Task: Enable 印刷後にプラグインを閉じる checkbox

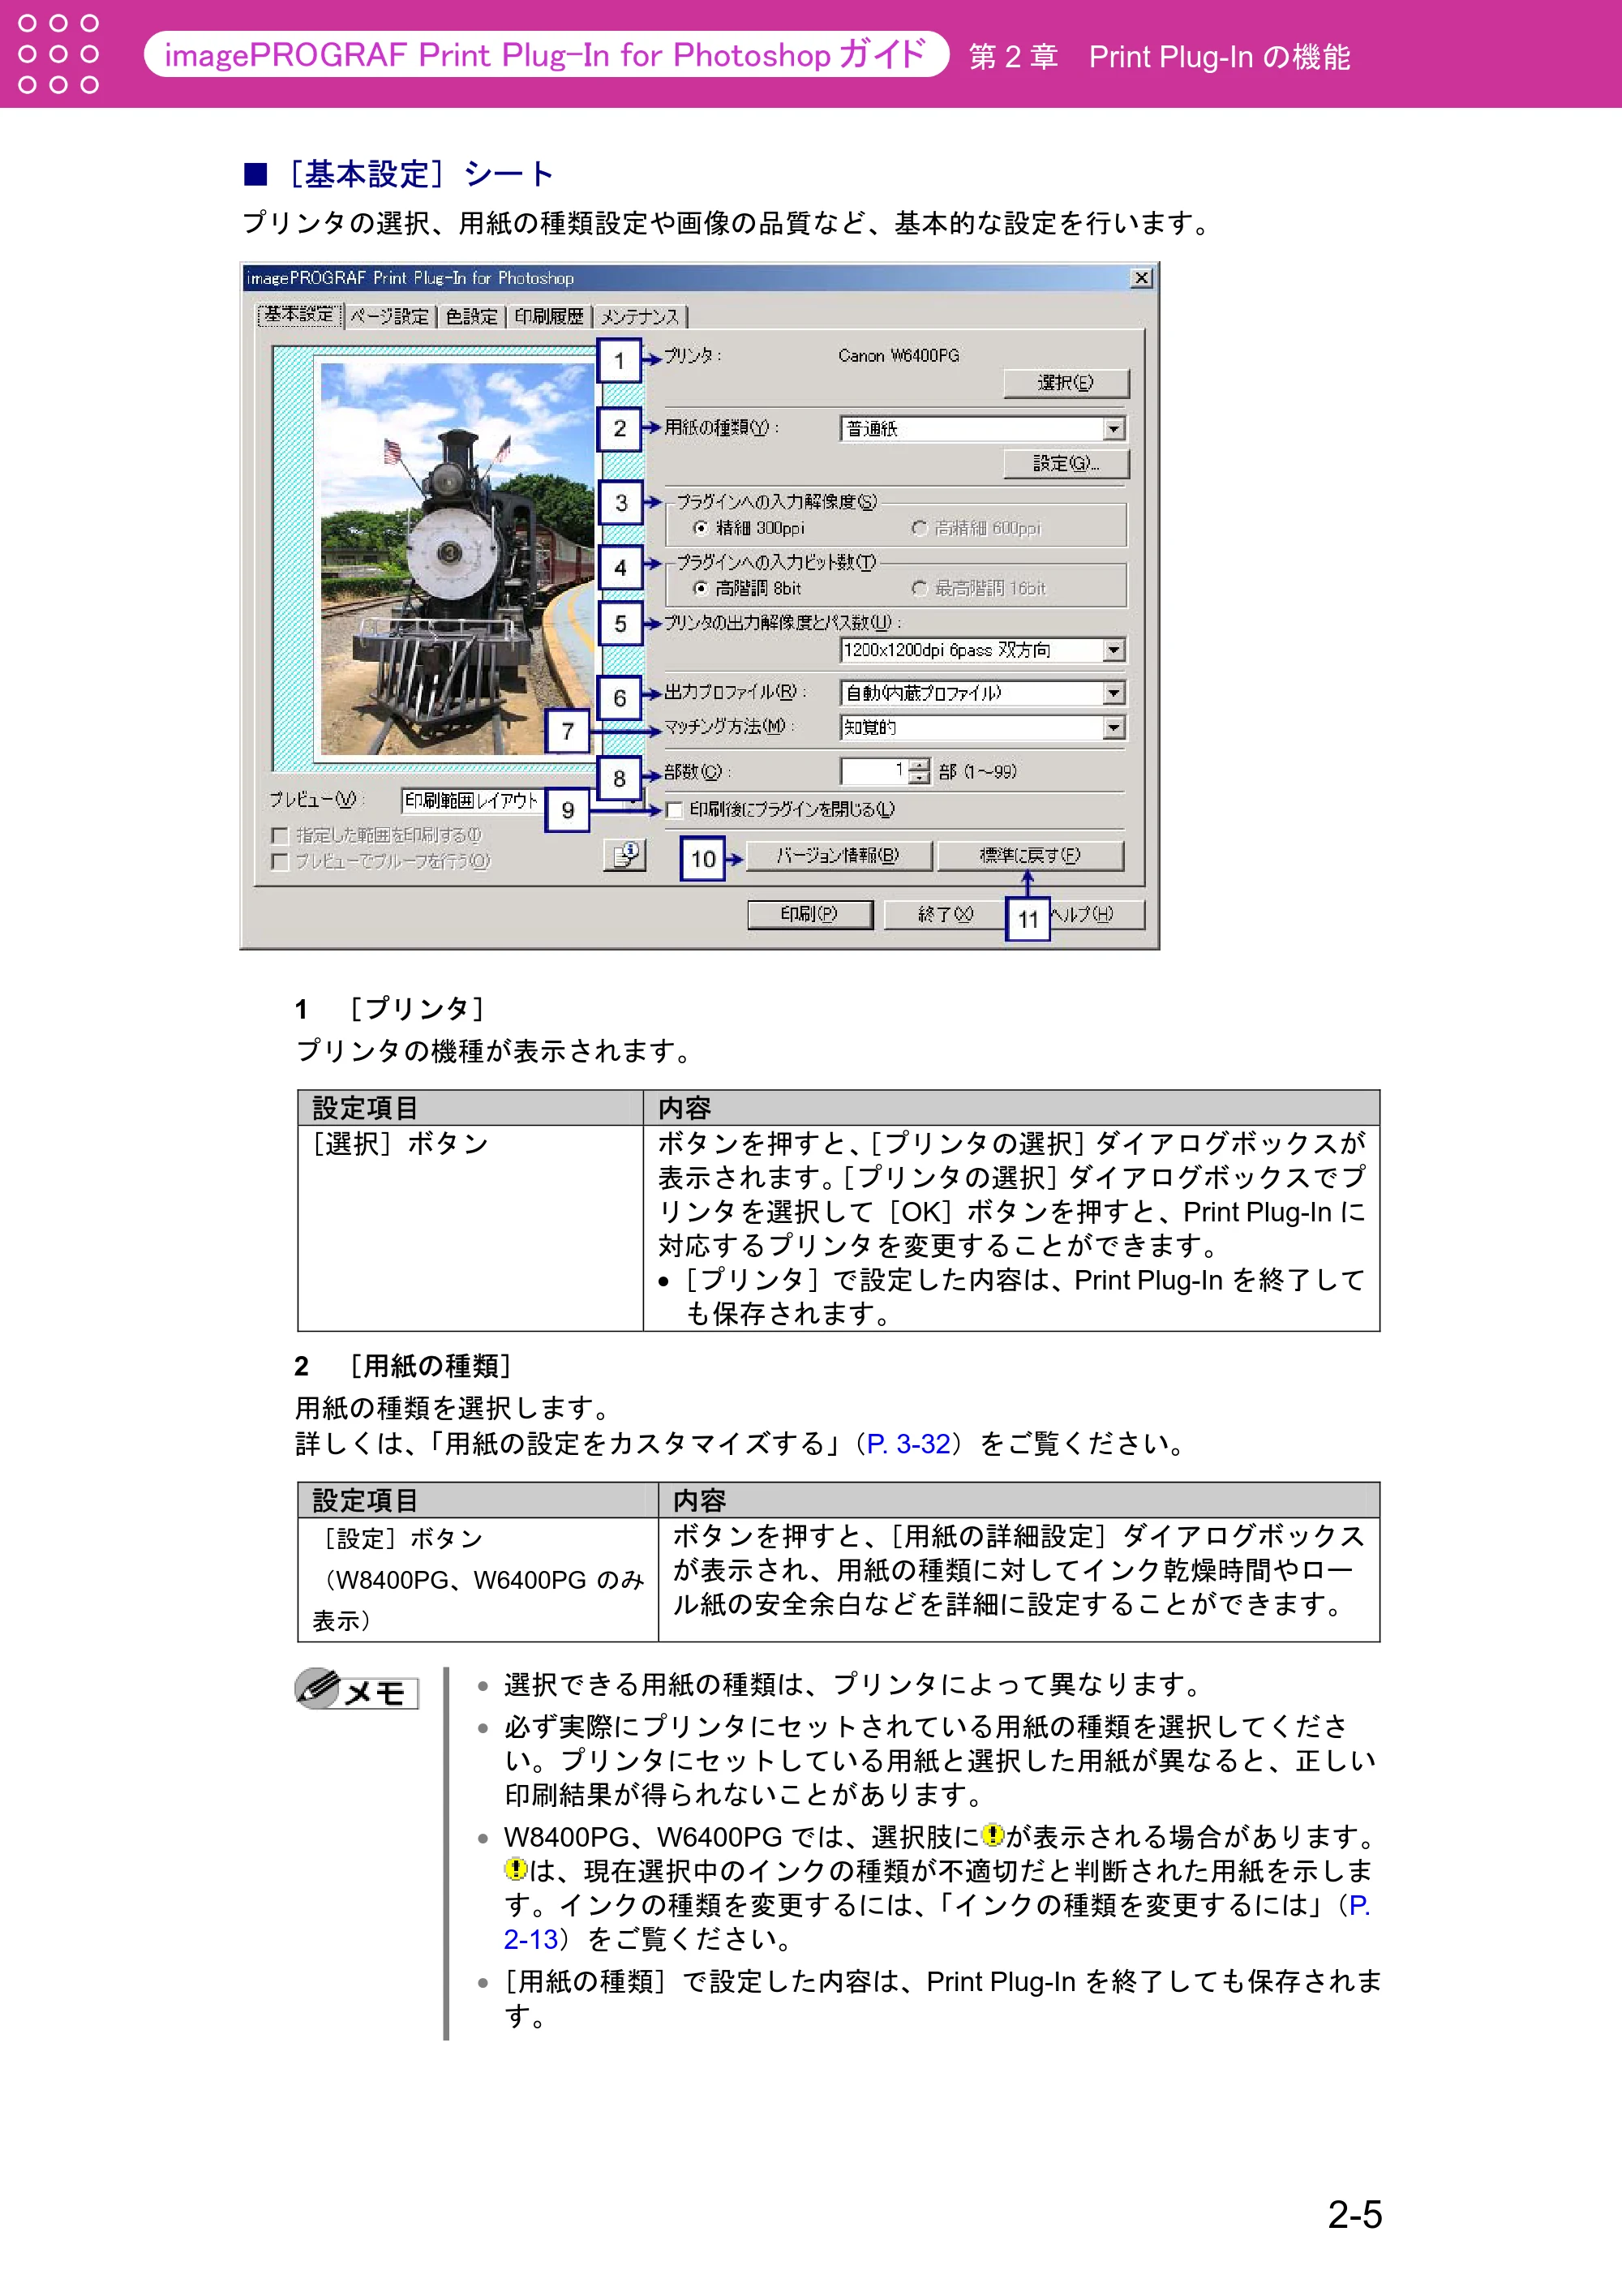Action: click(x=674, y=810)
